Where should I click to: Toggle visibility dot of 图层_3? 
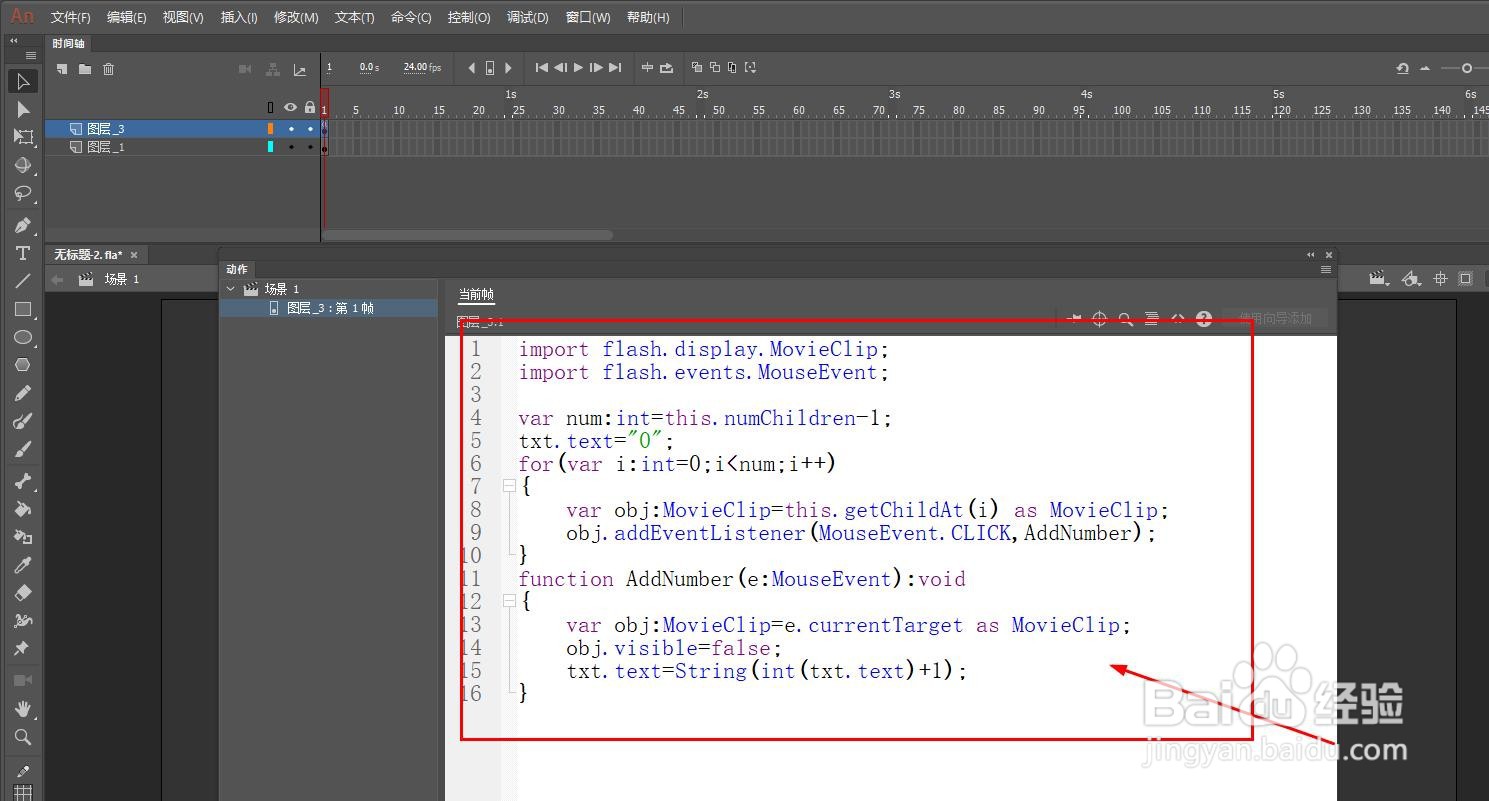tap(291, 129)
